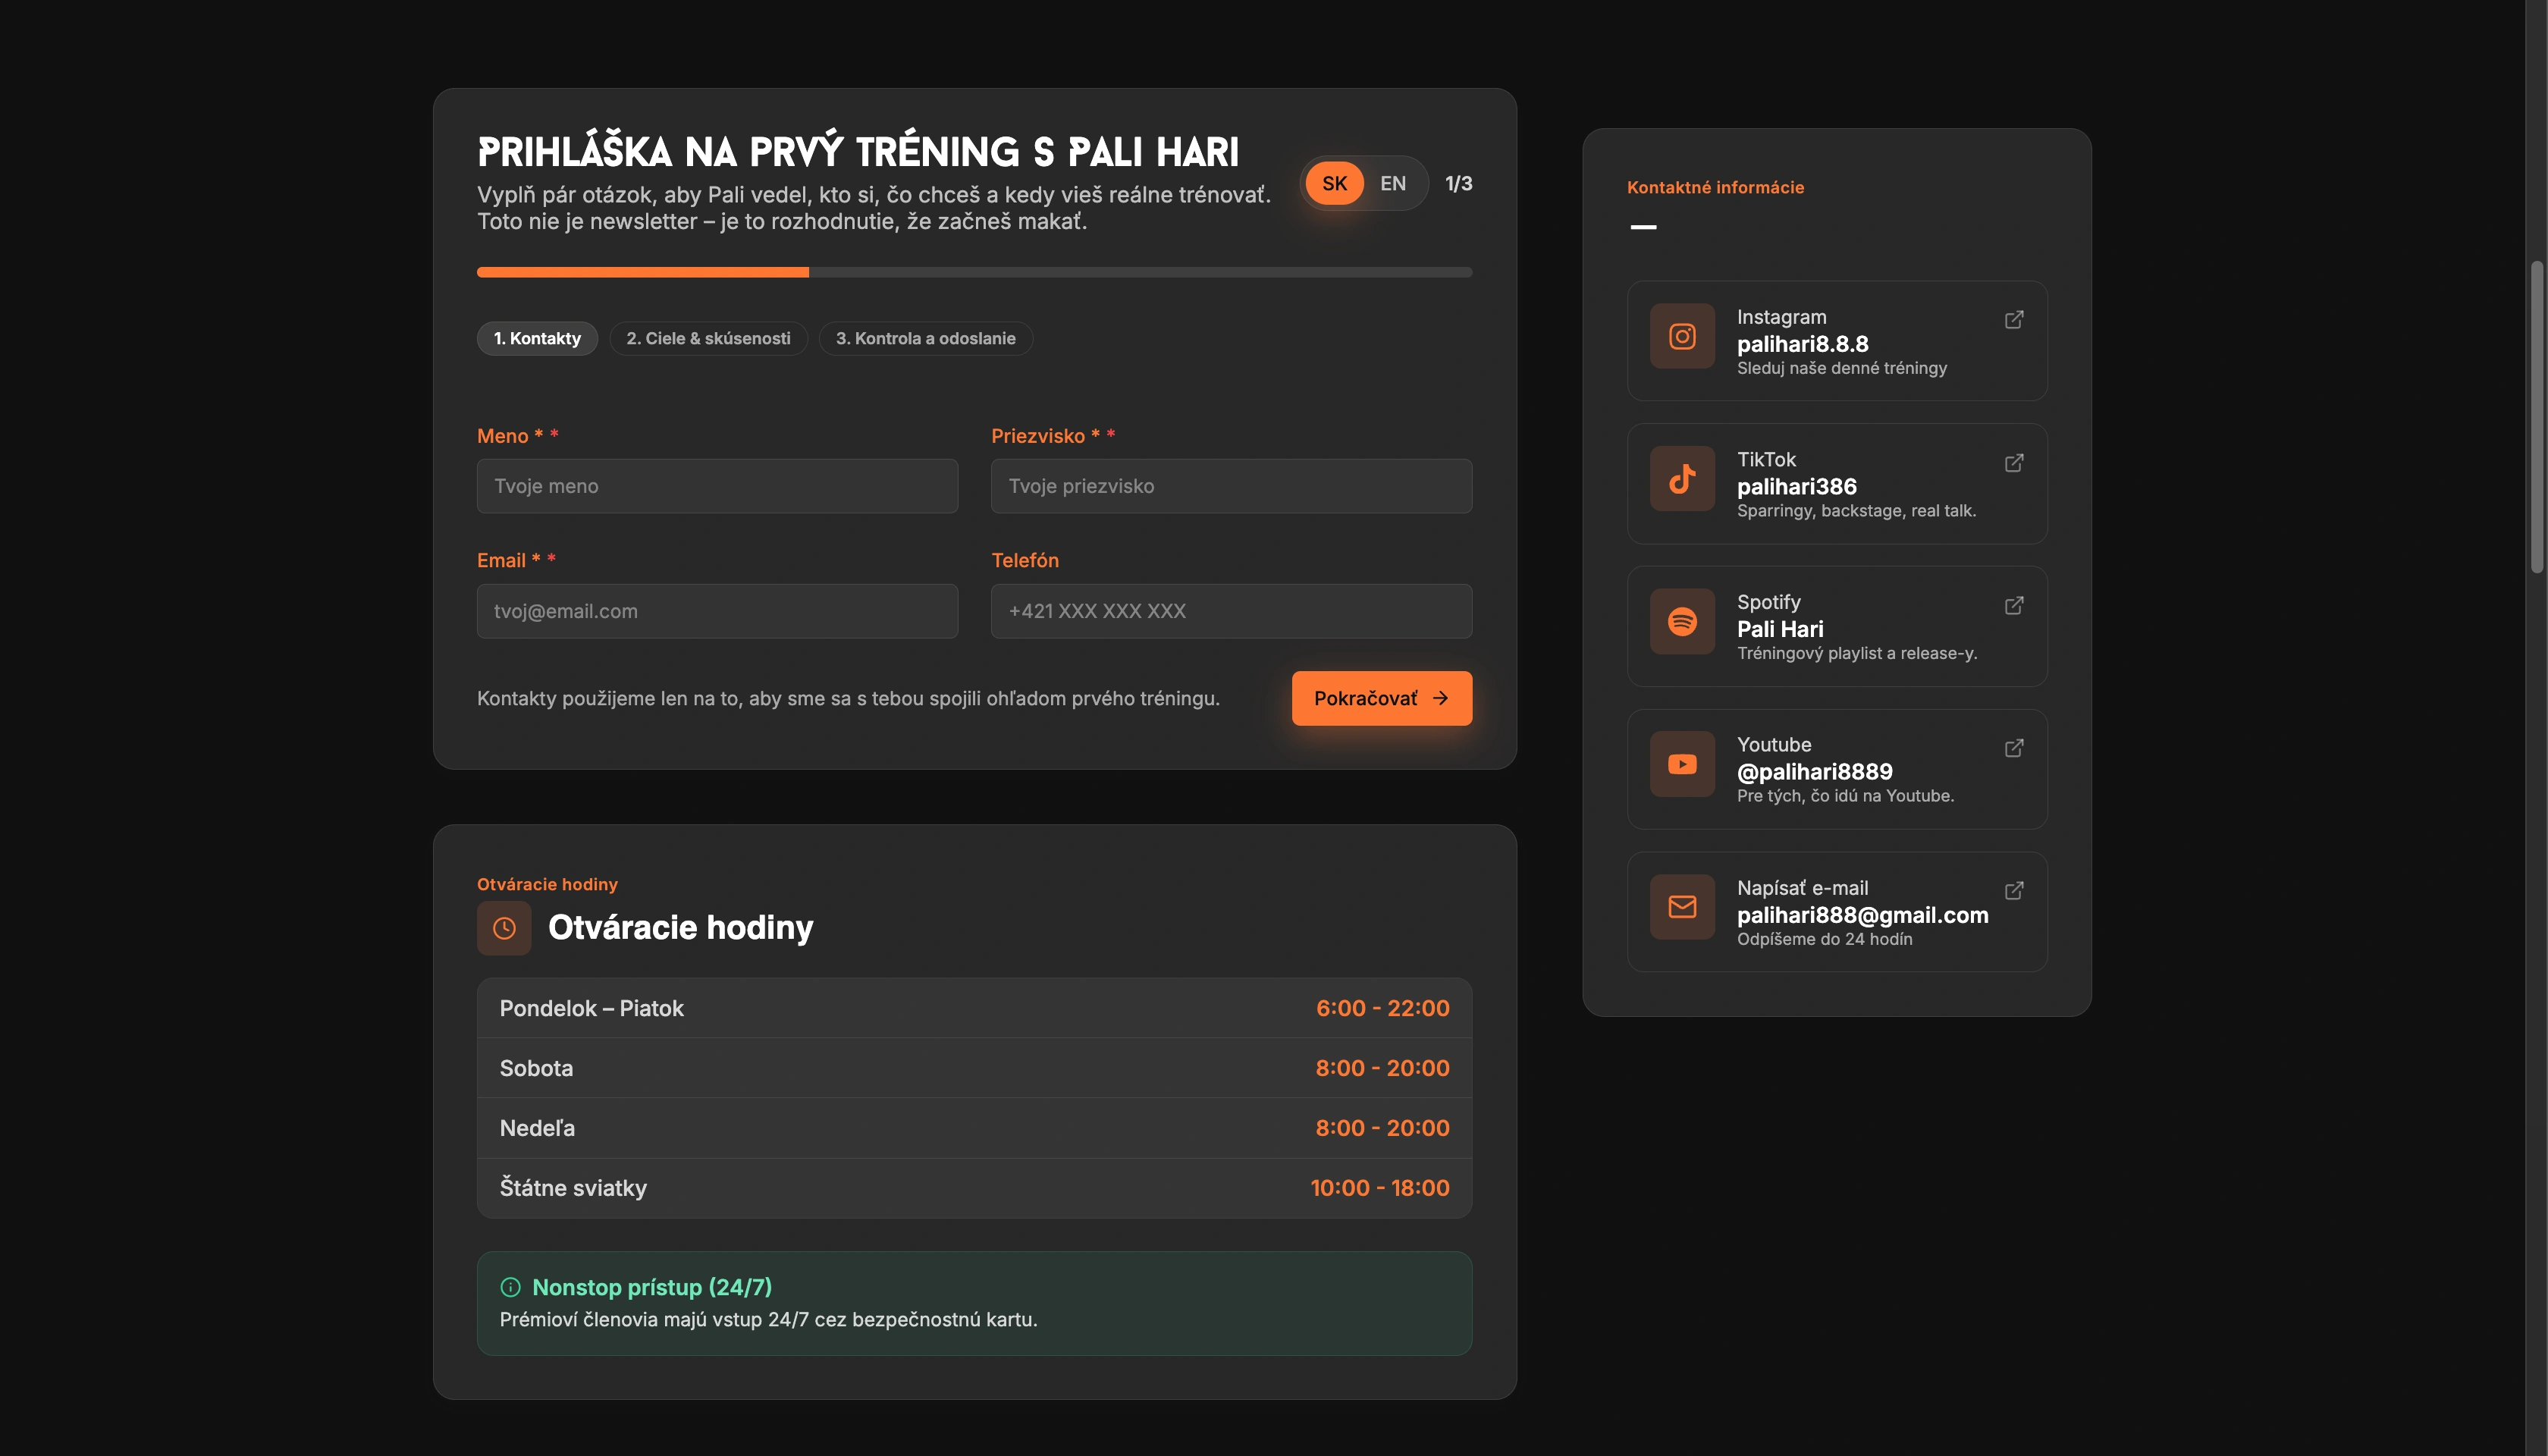
Task: Switch language to SK
Action: point(1334,183)
